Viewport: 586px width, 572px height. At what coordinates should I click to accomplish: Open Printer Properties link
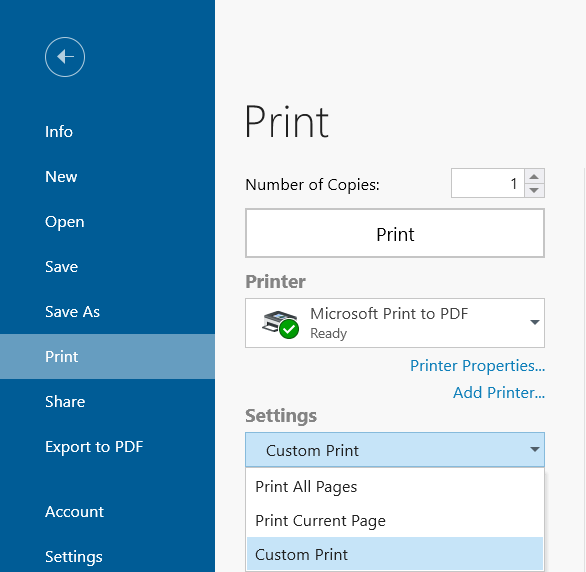477,366
